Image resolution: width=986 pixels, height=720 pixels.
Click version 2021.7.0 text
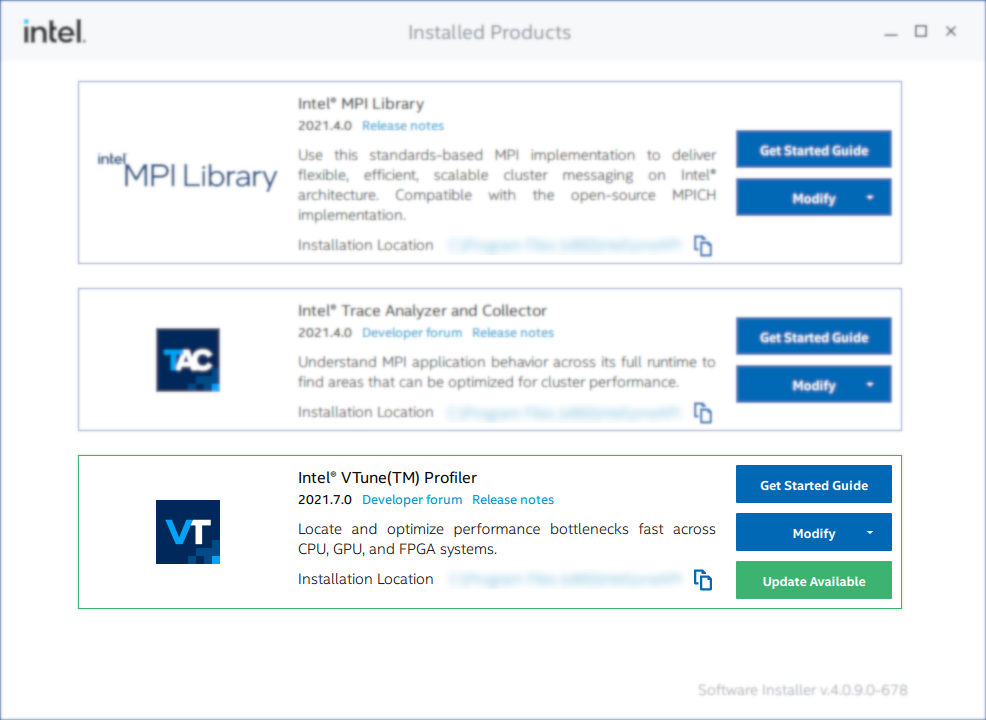point(324,500)
